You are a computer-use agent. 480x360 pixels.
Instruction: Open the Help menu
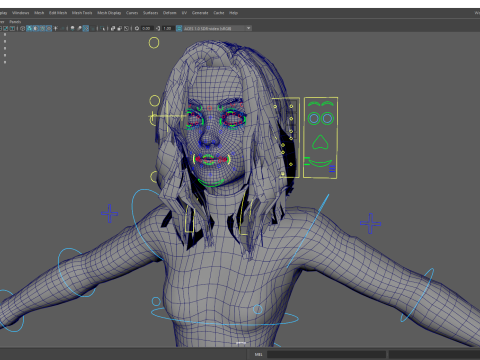click(233, 13)
